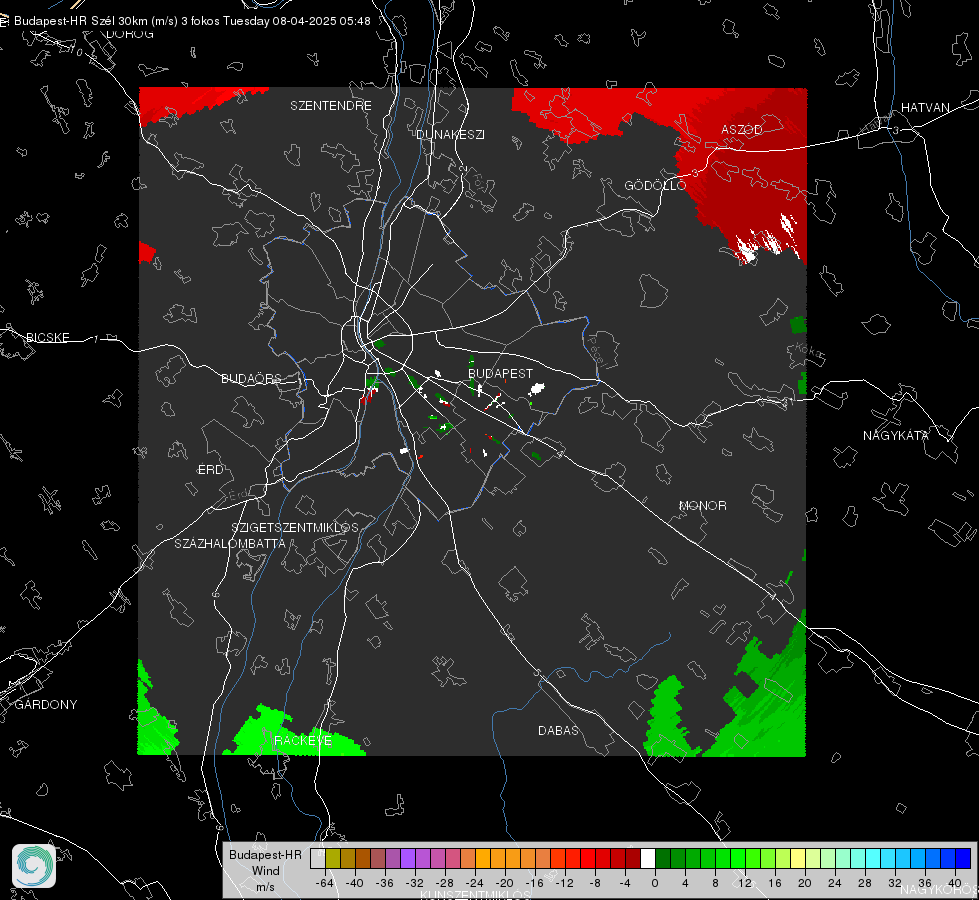This screenshot has width=979, height=900.
Task: Click the BUDAÖRS town label
Action: coord(252,378)
